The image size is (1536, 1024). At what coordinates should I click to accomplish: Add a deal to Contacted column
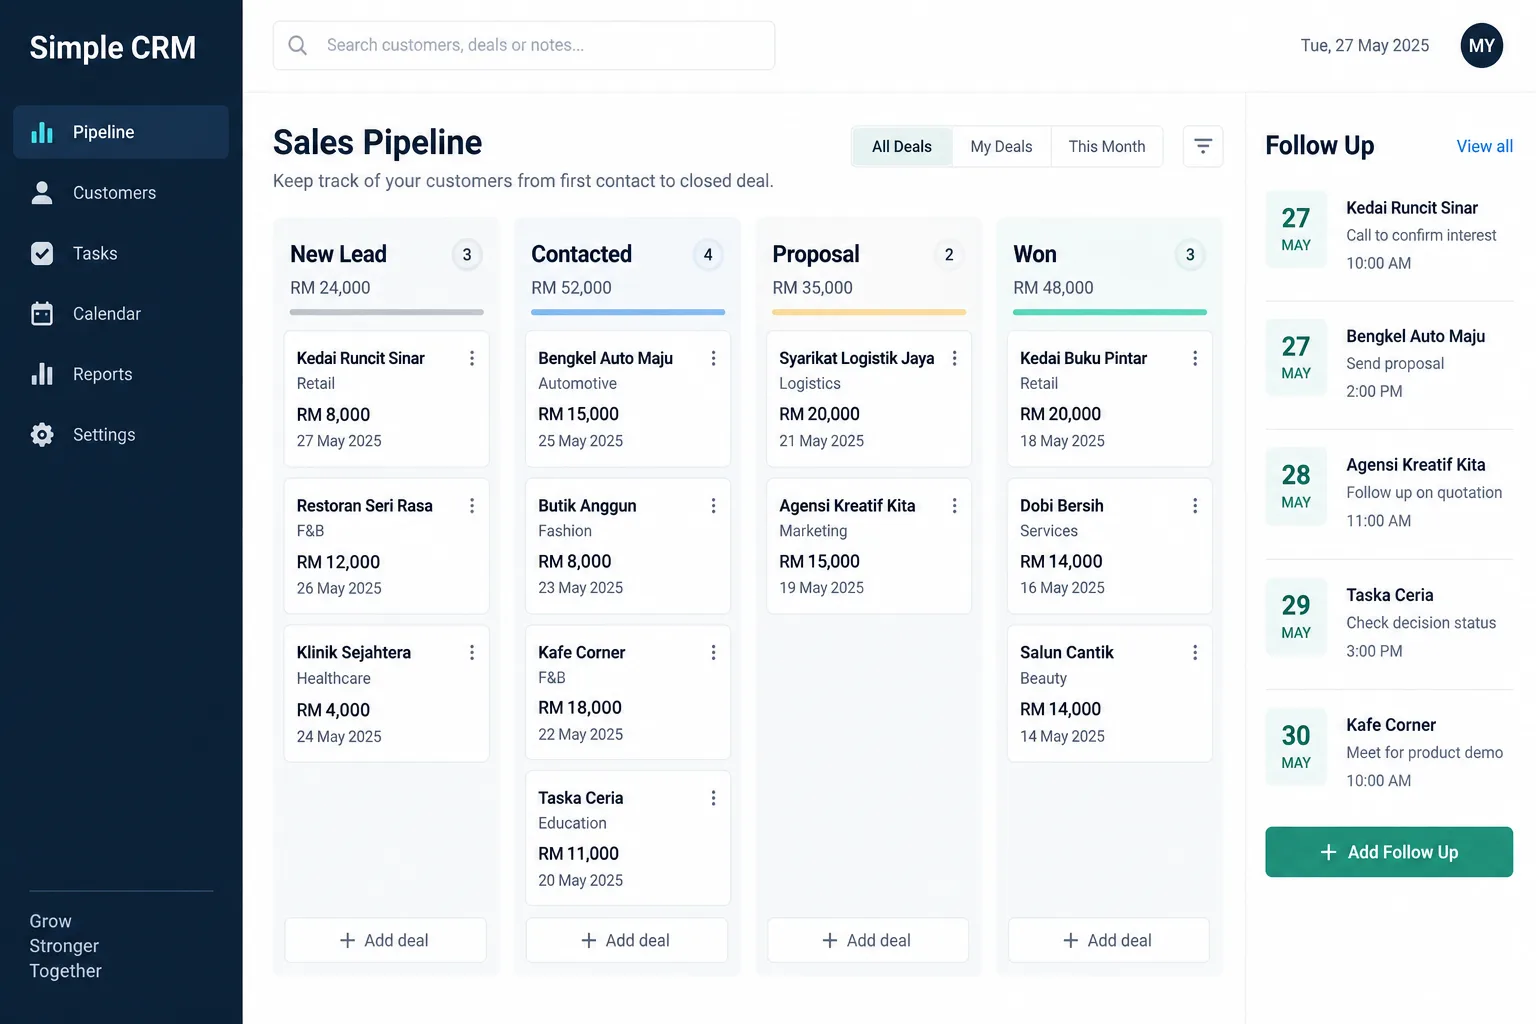point(627,940)
